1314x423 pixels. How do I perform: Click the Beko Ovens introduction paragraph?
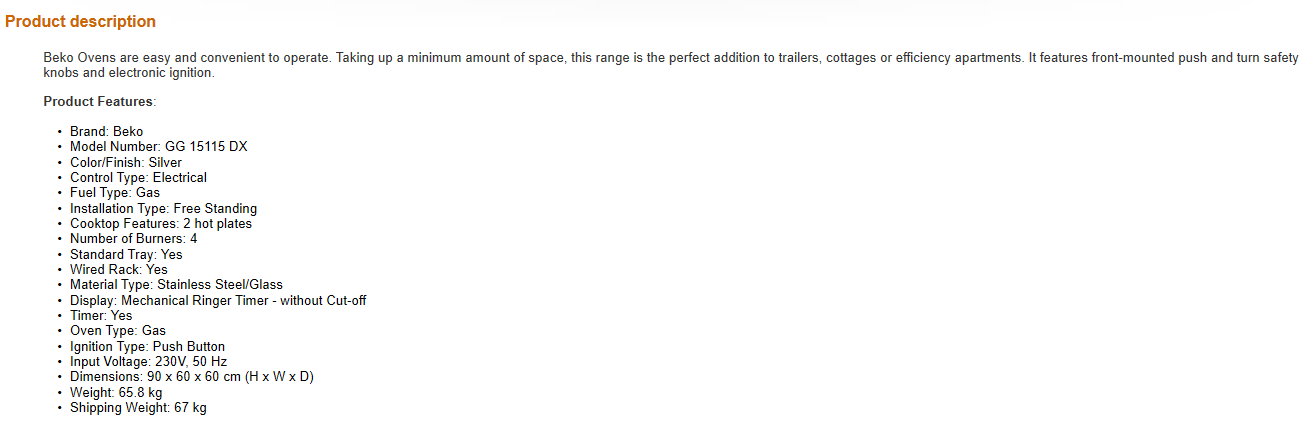tap(670, 65)
